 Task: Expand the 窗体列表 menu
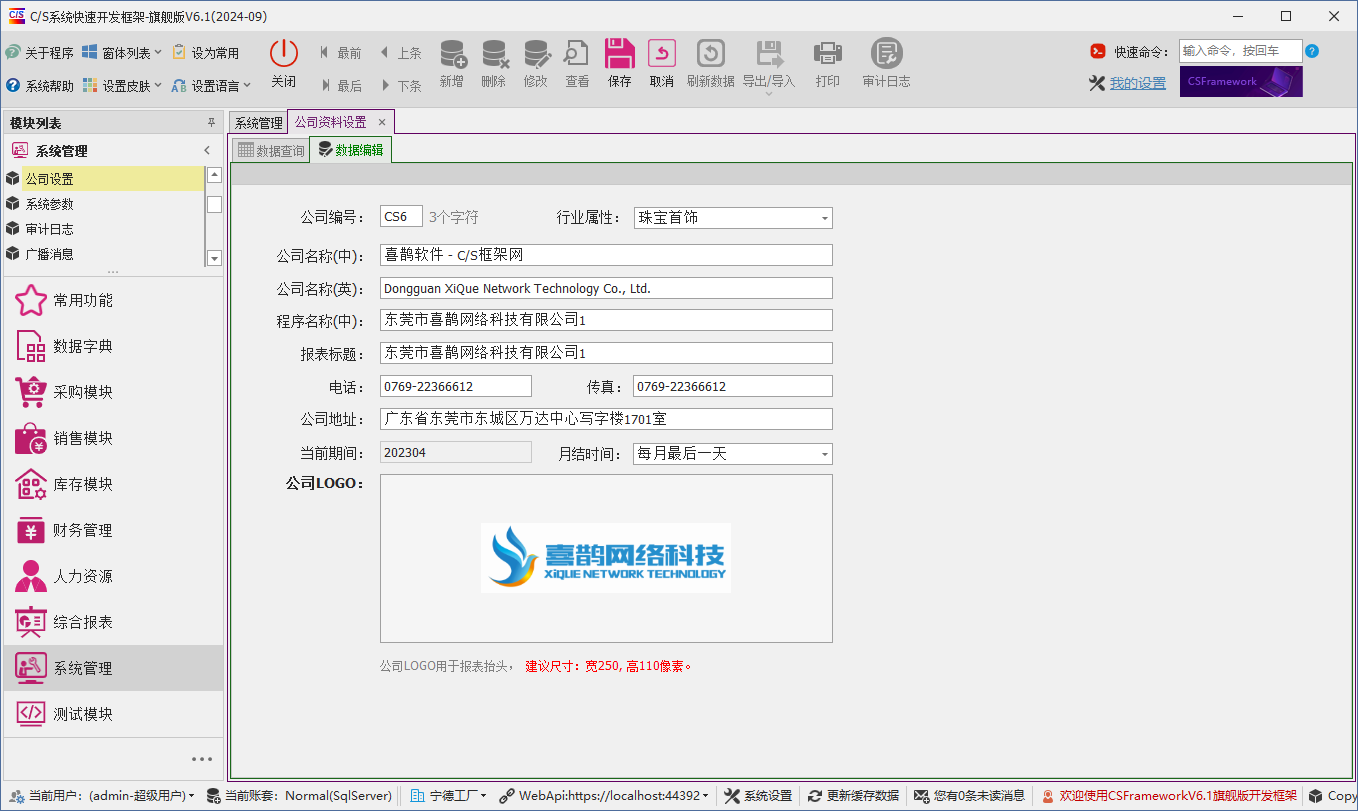(x=121, y=53)
